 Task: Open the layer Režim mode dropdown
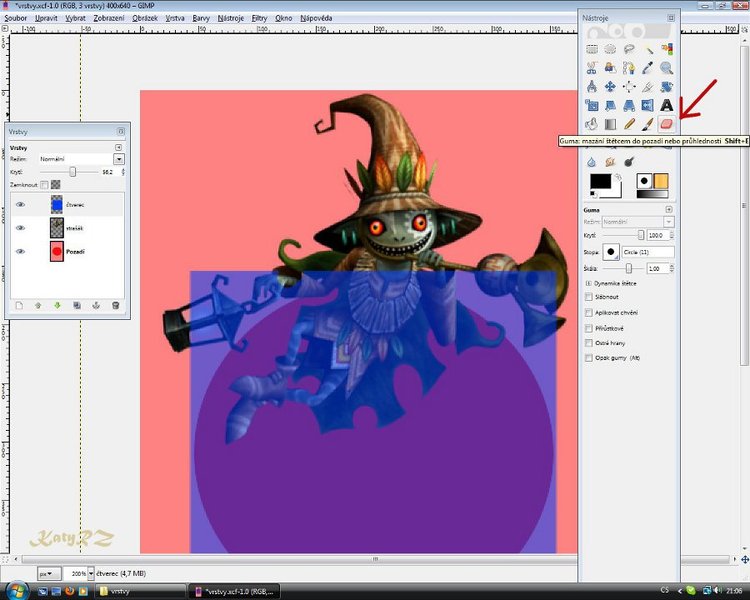pos(119,159)
